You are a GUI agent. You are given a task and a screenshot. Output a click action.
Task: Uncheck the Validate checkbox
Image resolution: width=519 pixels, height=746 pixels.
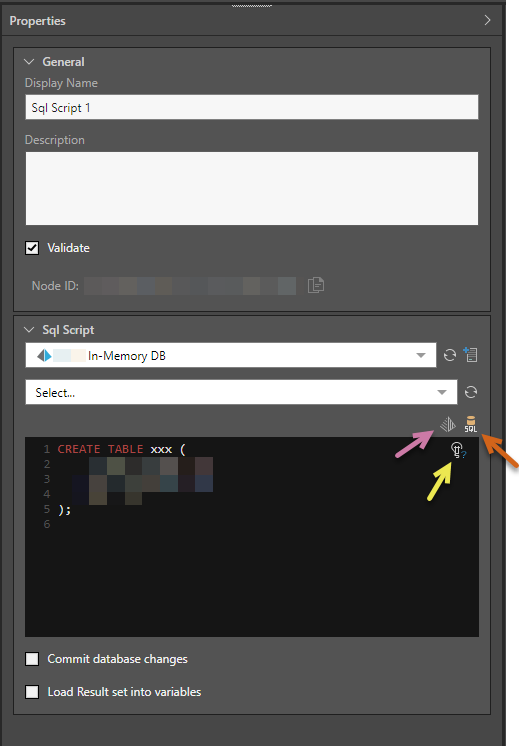(32, 248)
